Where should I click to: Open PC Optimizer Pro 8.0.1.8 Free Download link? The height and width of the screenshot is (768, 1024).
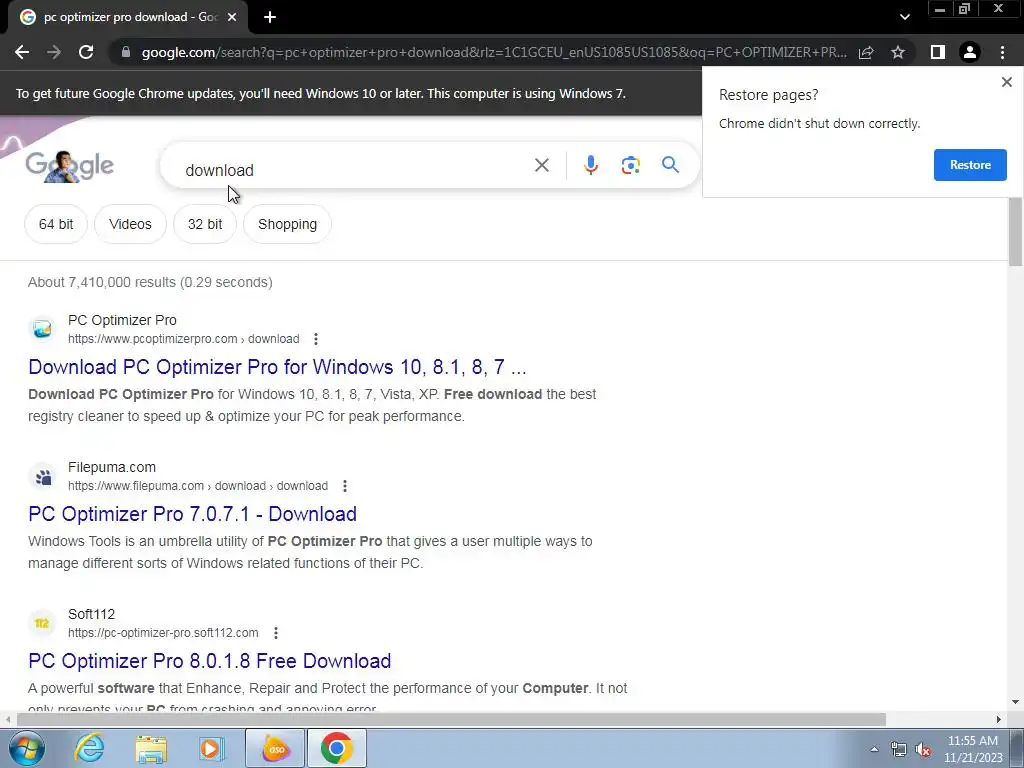209,661
